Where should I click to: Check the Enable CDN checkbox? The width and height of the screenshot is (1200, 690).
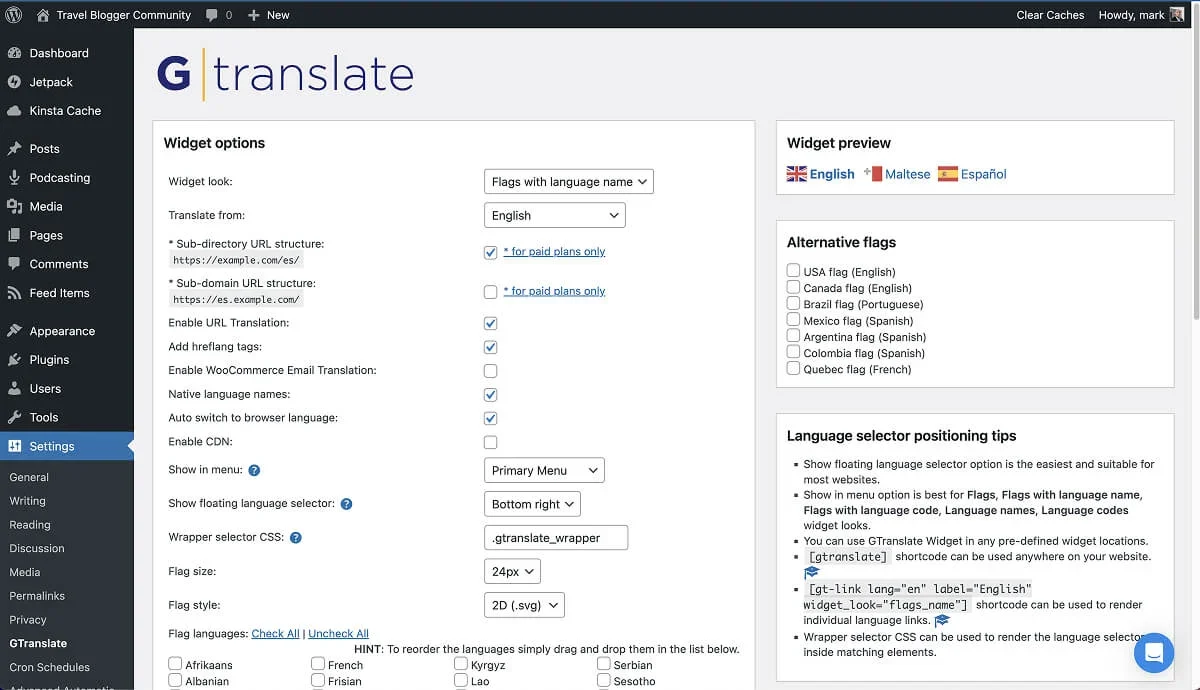[x=490, y=442]
